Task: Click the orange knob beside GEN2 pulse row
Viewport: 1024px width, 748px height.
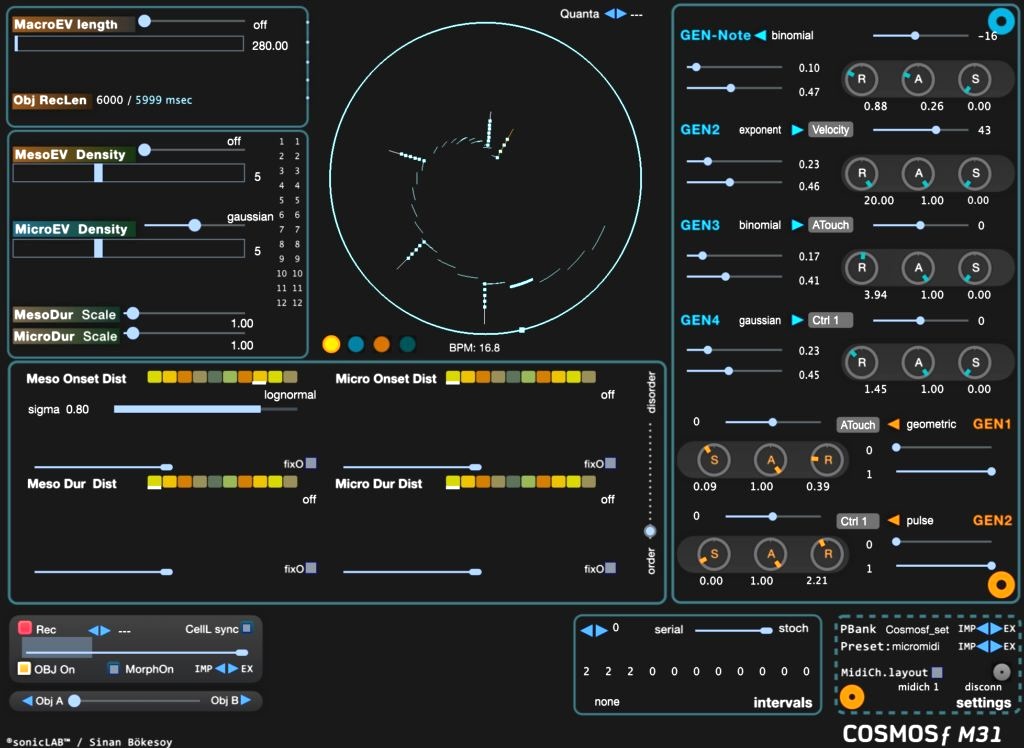Action: pyautogui.click(x=1001, y=584)
